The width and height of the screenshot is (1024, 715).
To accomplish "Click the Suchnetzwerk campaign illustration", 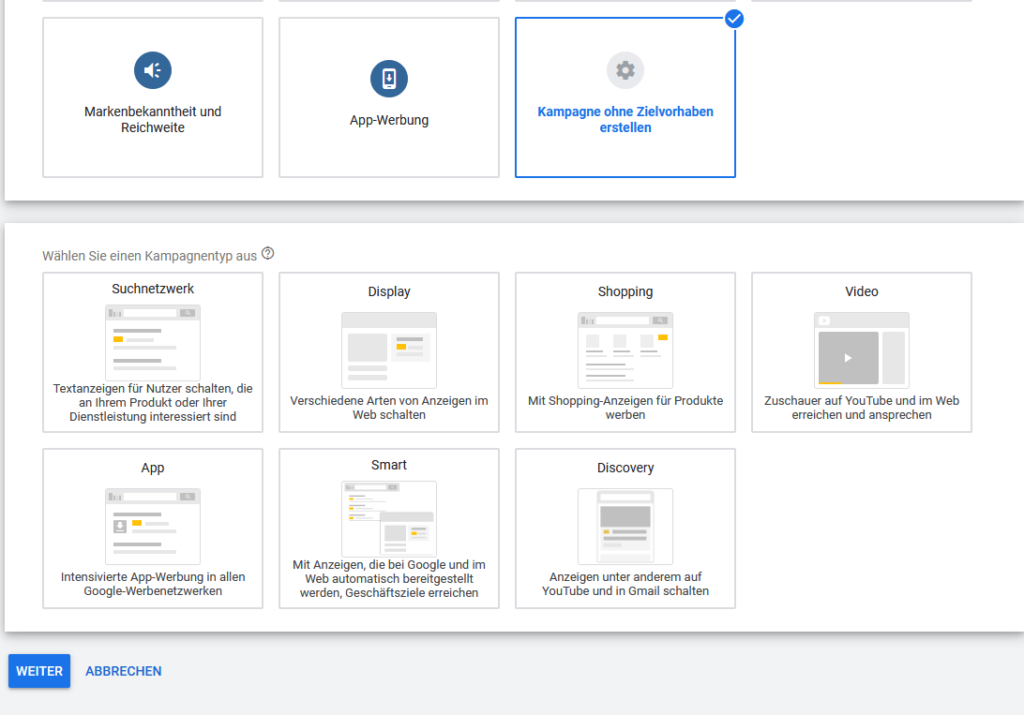I will (x=153, y=342).
